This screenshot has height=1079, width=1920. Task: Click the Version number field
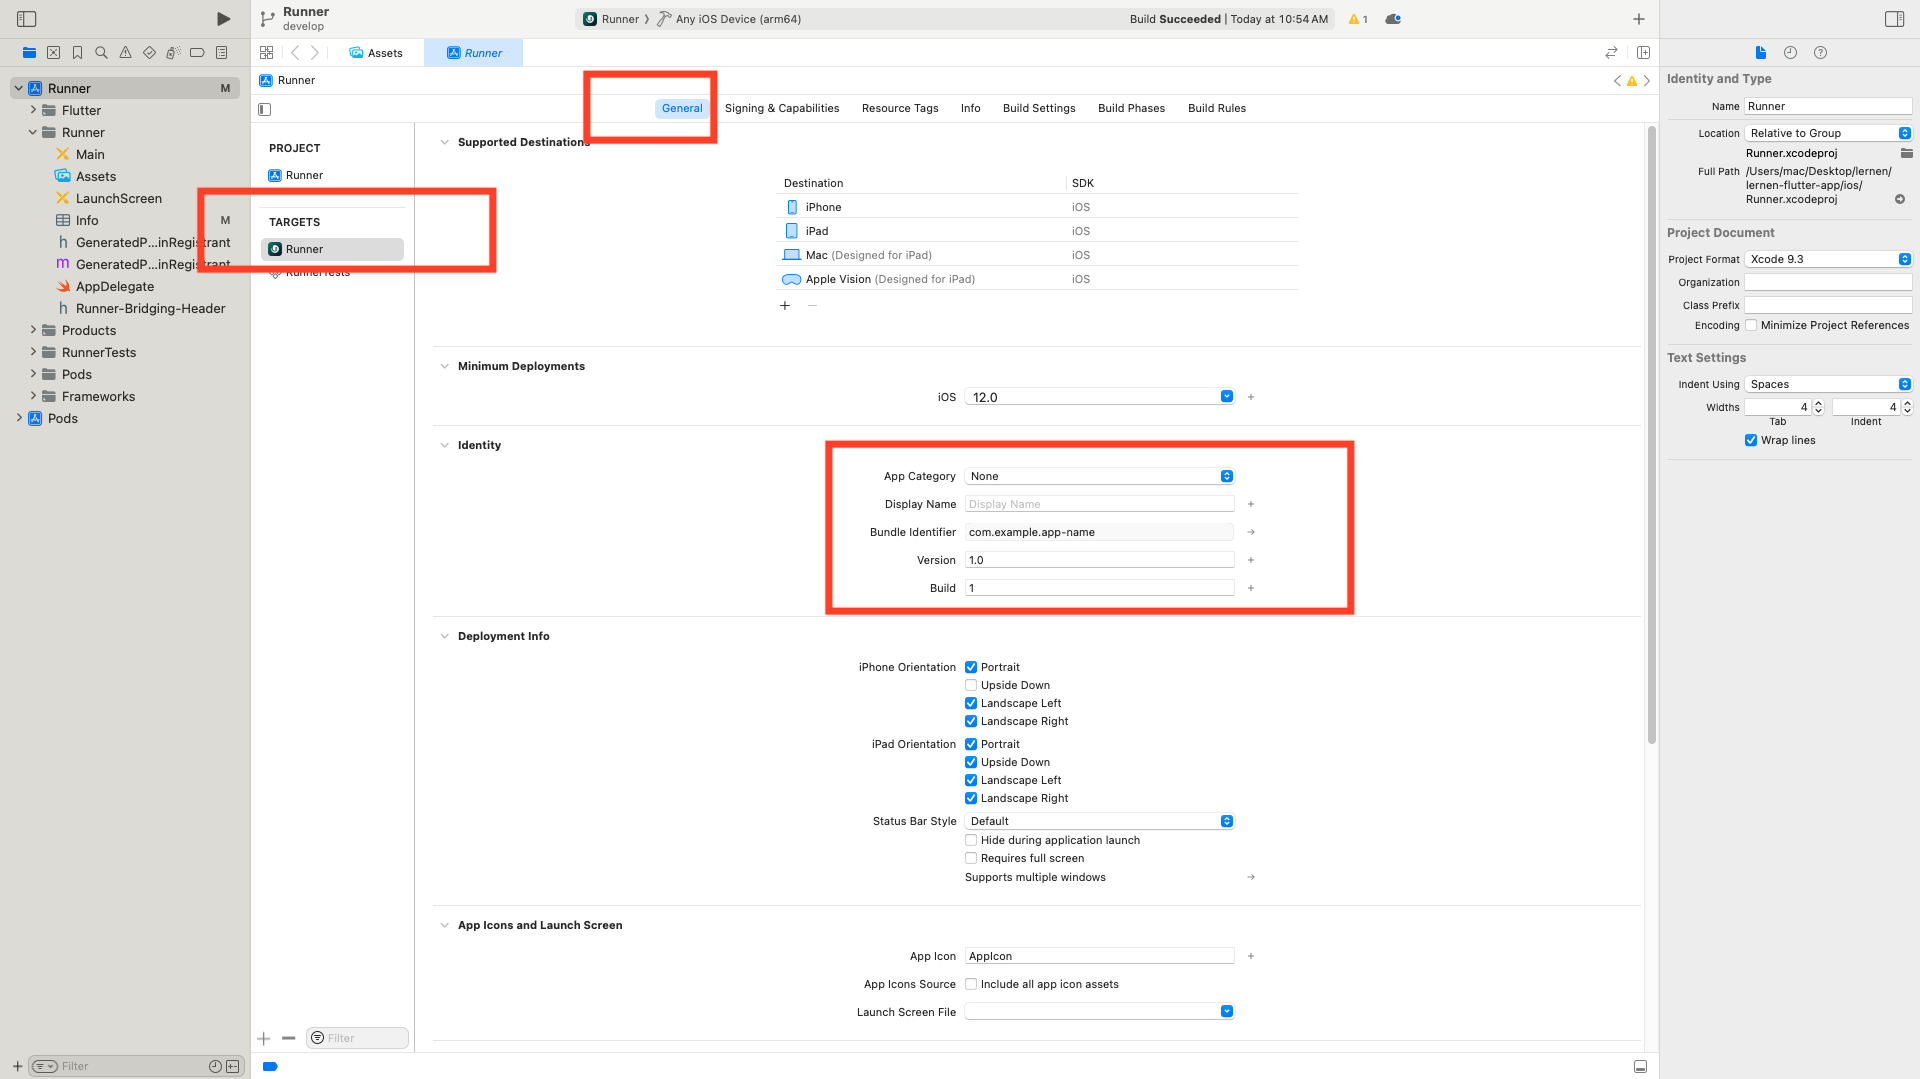pyautogui.click(x=1099, y=560)
